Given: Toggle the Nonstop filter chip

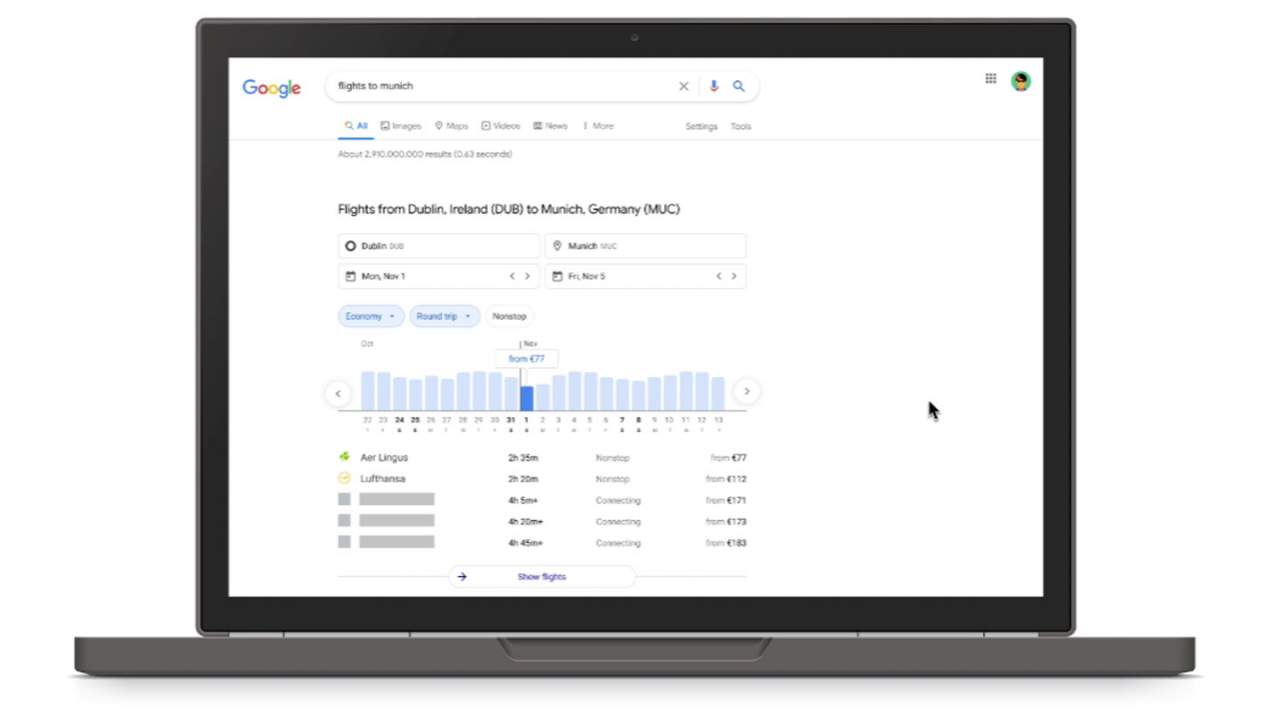Looking at the screenshot, I should tap(509, 316).
